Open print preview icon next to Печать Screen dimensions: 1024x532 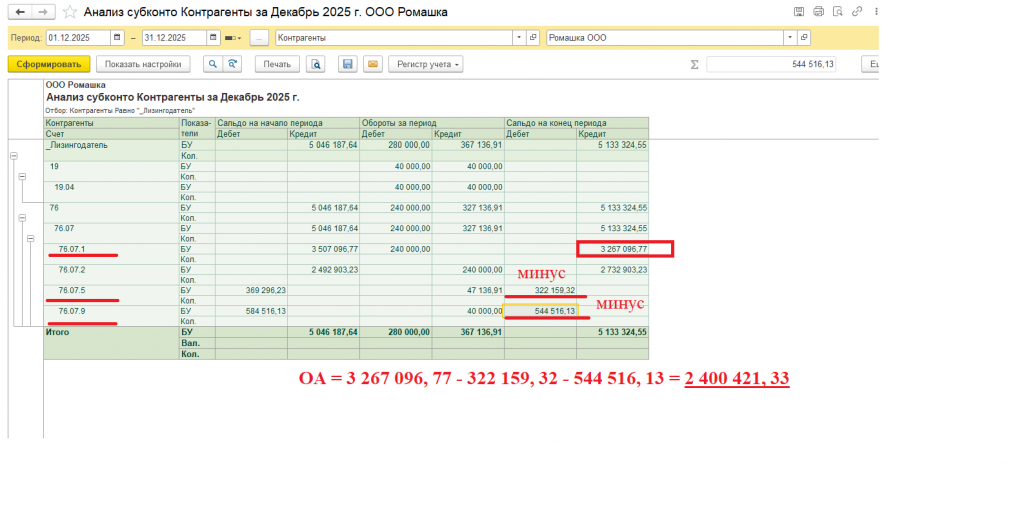(315, 64)
